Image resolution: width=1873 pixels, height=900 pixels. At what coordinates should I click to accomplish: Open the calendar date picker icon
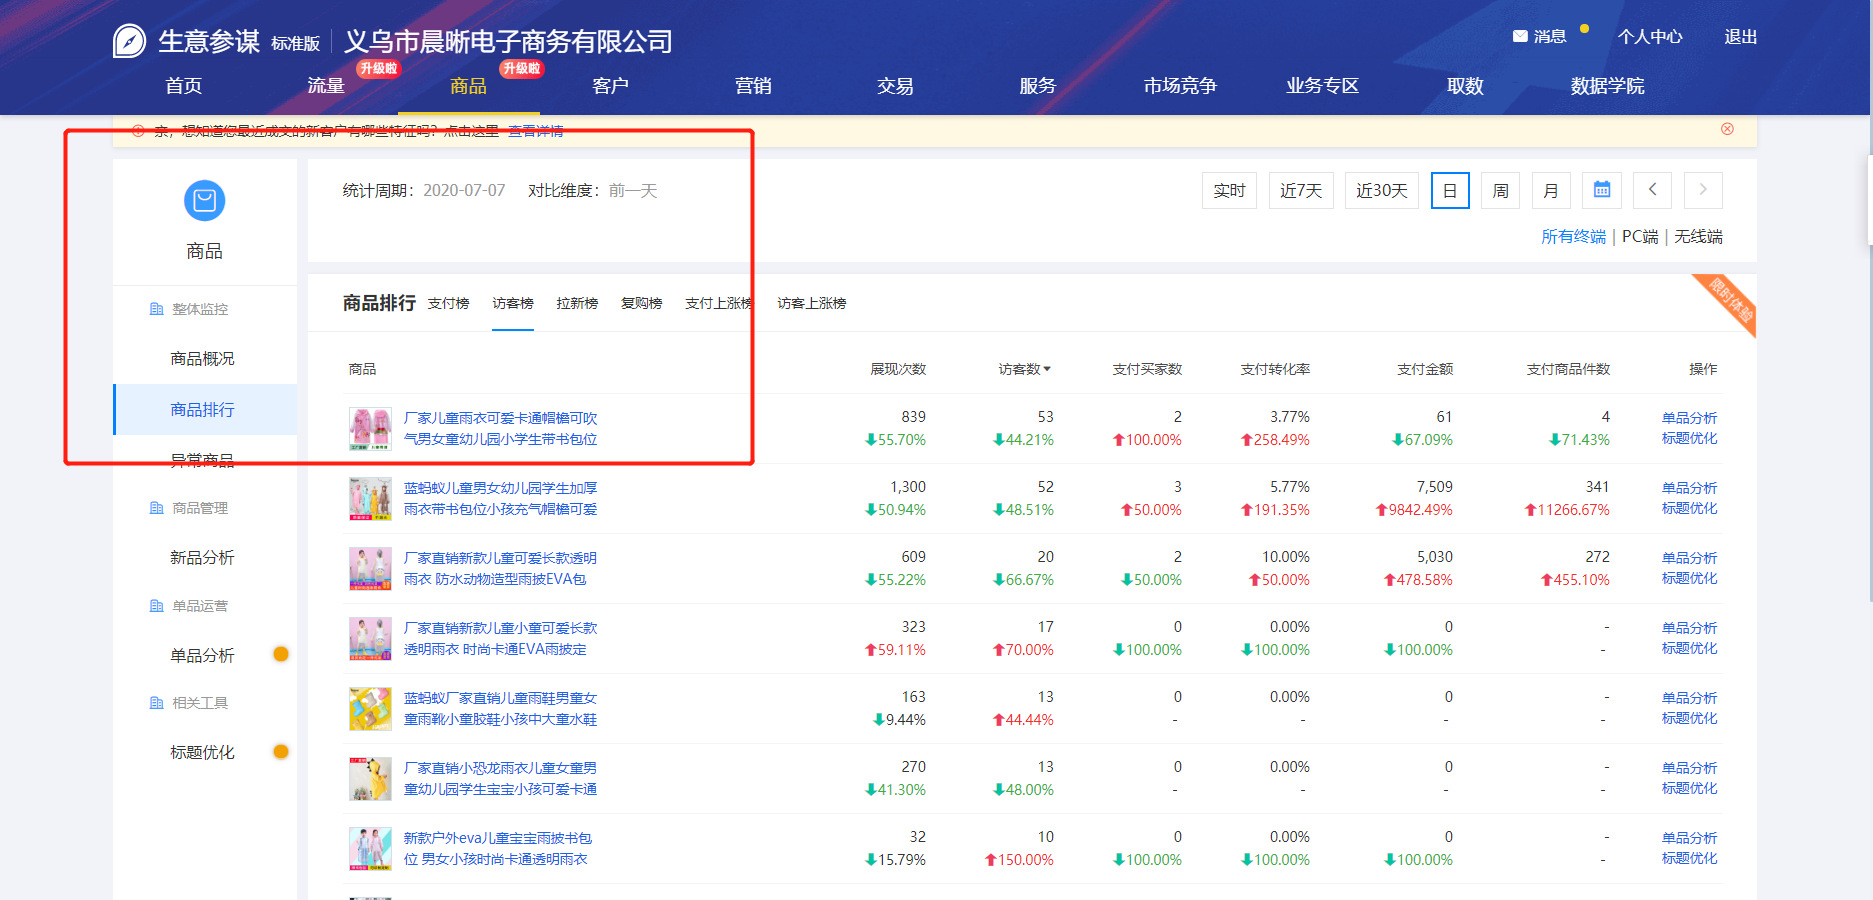(x=1602, y=190)
